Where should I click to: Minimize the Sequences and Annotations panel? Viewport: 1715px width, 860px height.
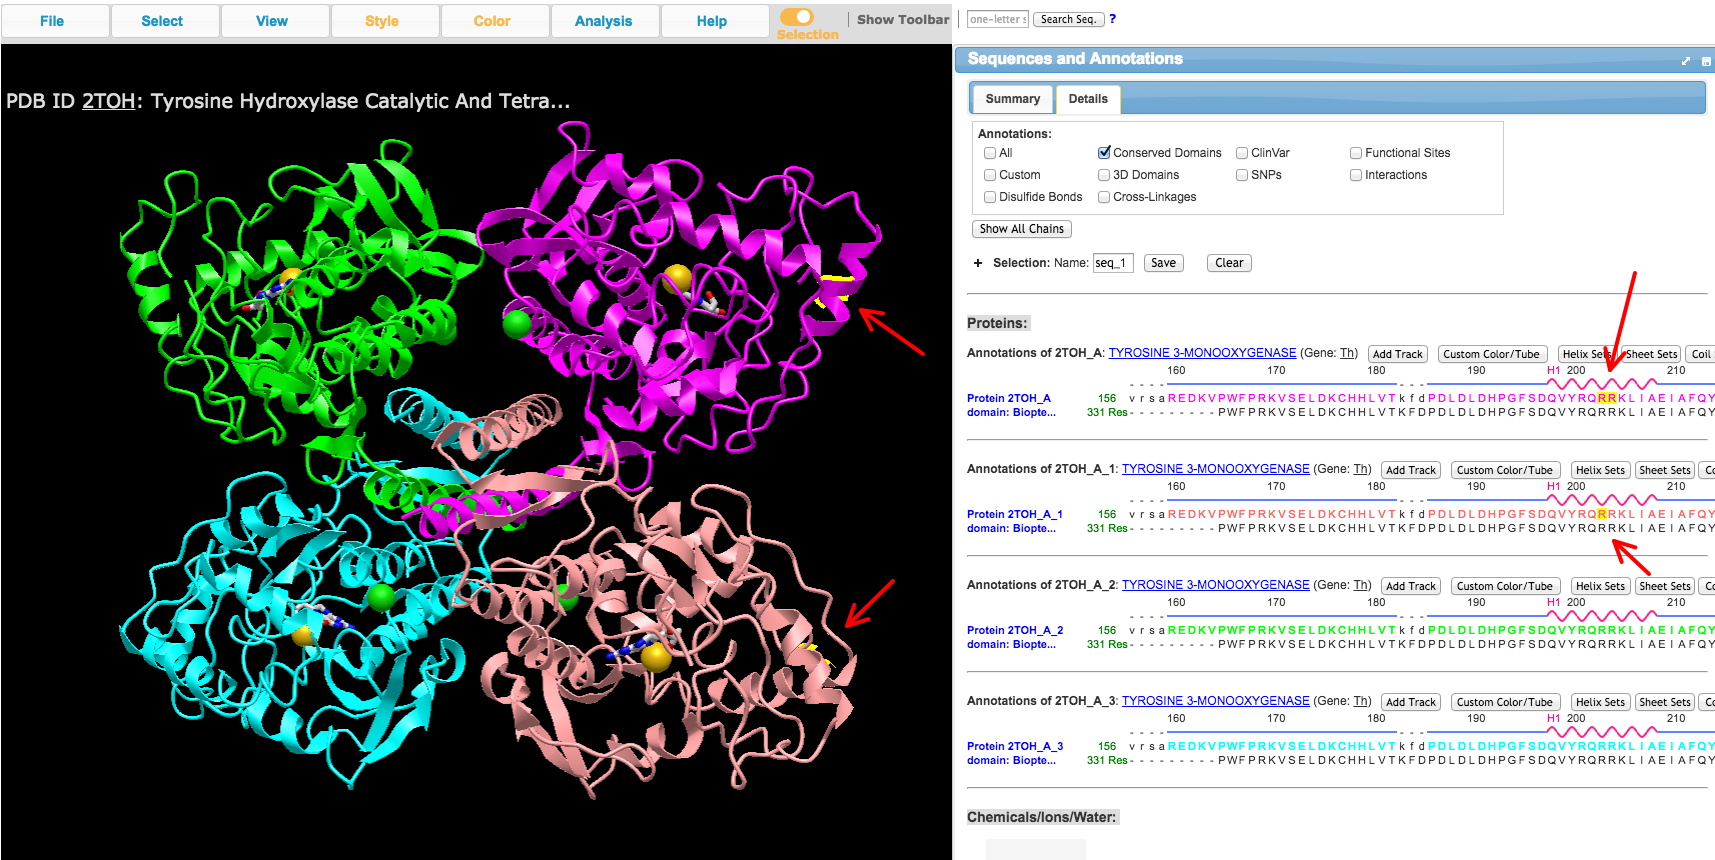click(x=1706, y=61)
